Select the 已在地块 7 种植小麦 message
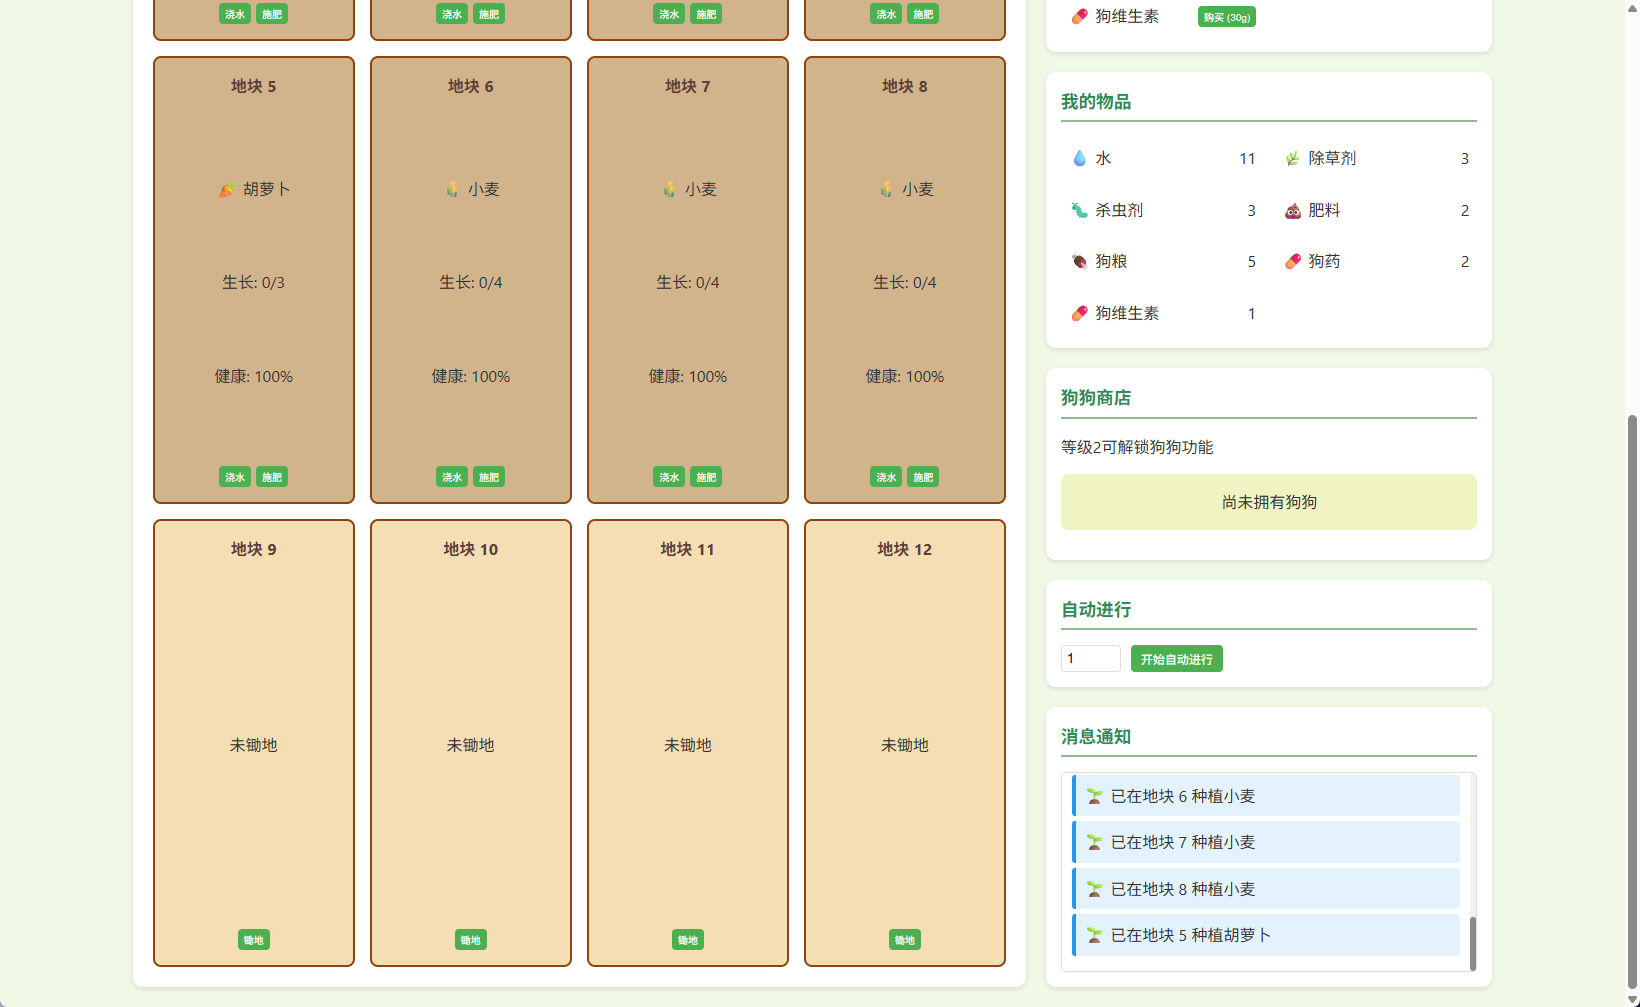Image resolution: width=1640 pixels, height=1007 pixels. (x=1266, y=842)
